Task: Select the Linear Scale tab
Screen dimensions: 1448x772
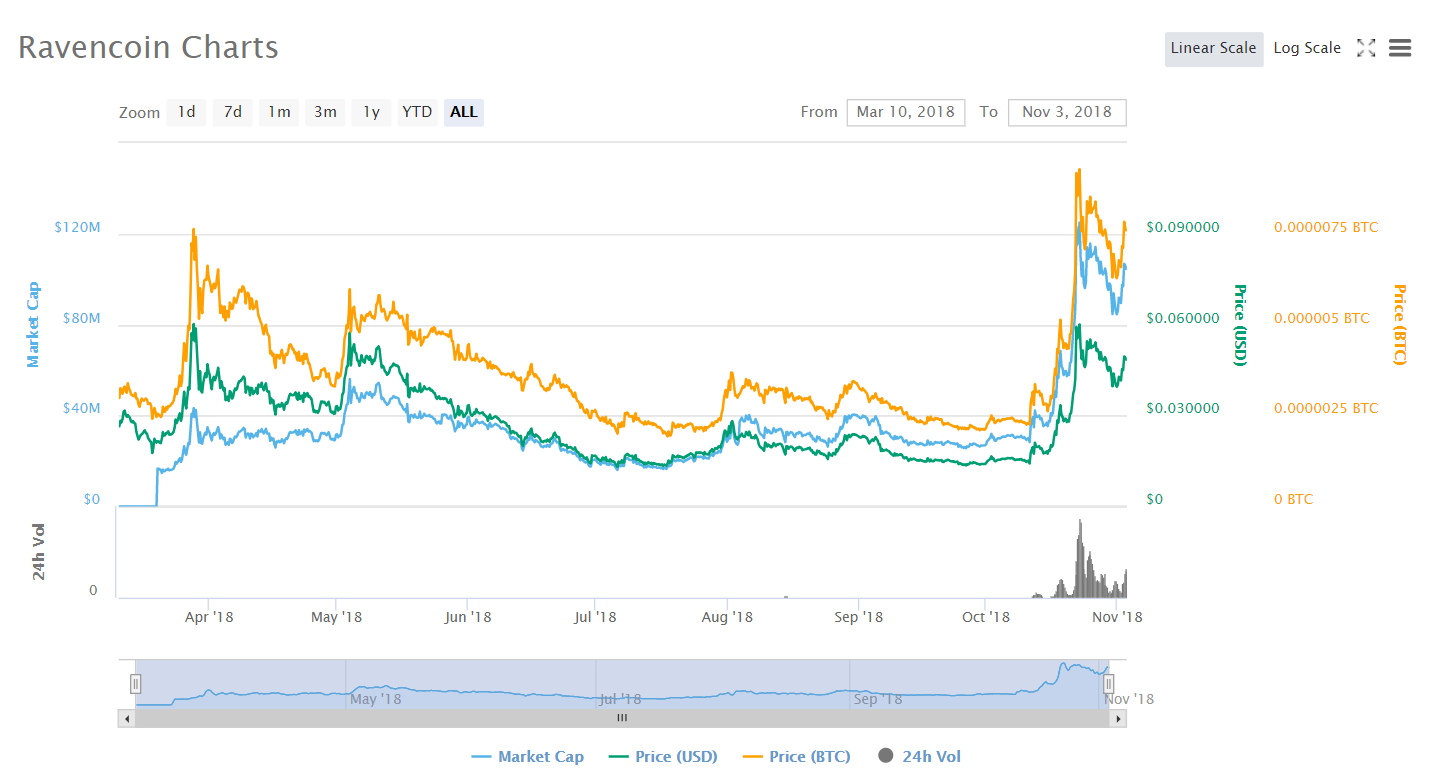Action: tap(1213, 47)
